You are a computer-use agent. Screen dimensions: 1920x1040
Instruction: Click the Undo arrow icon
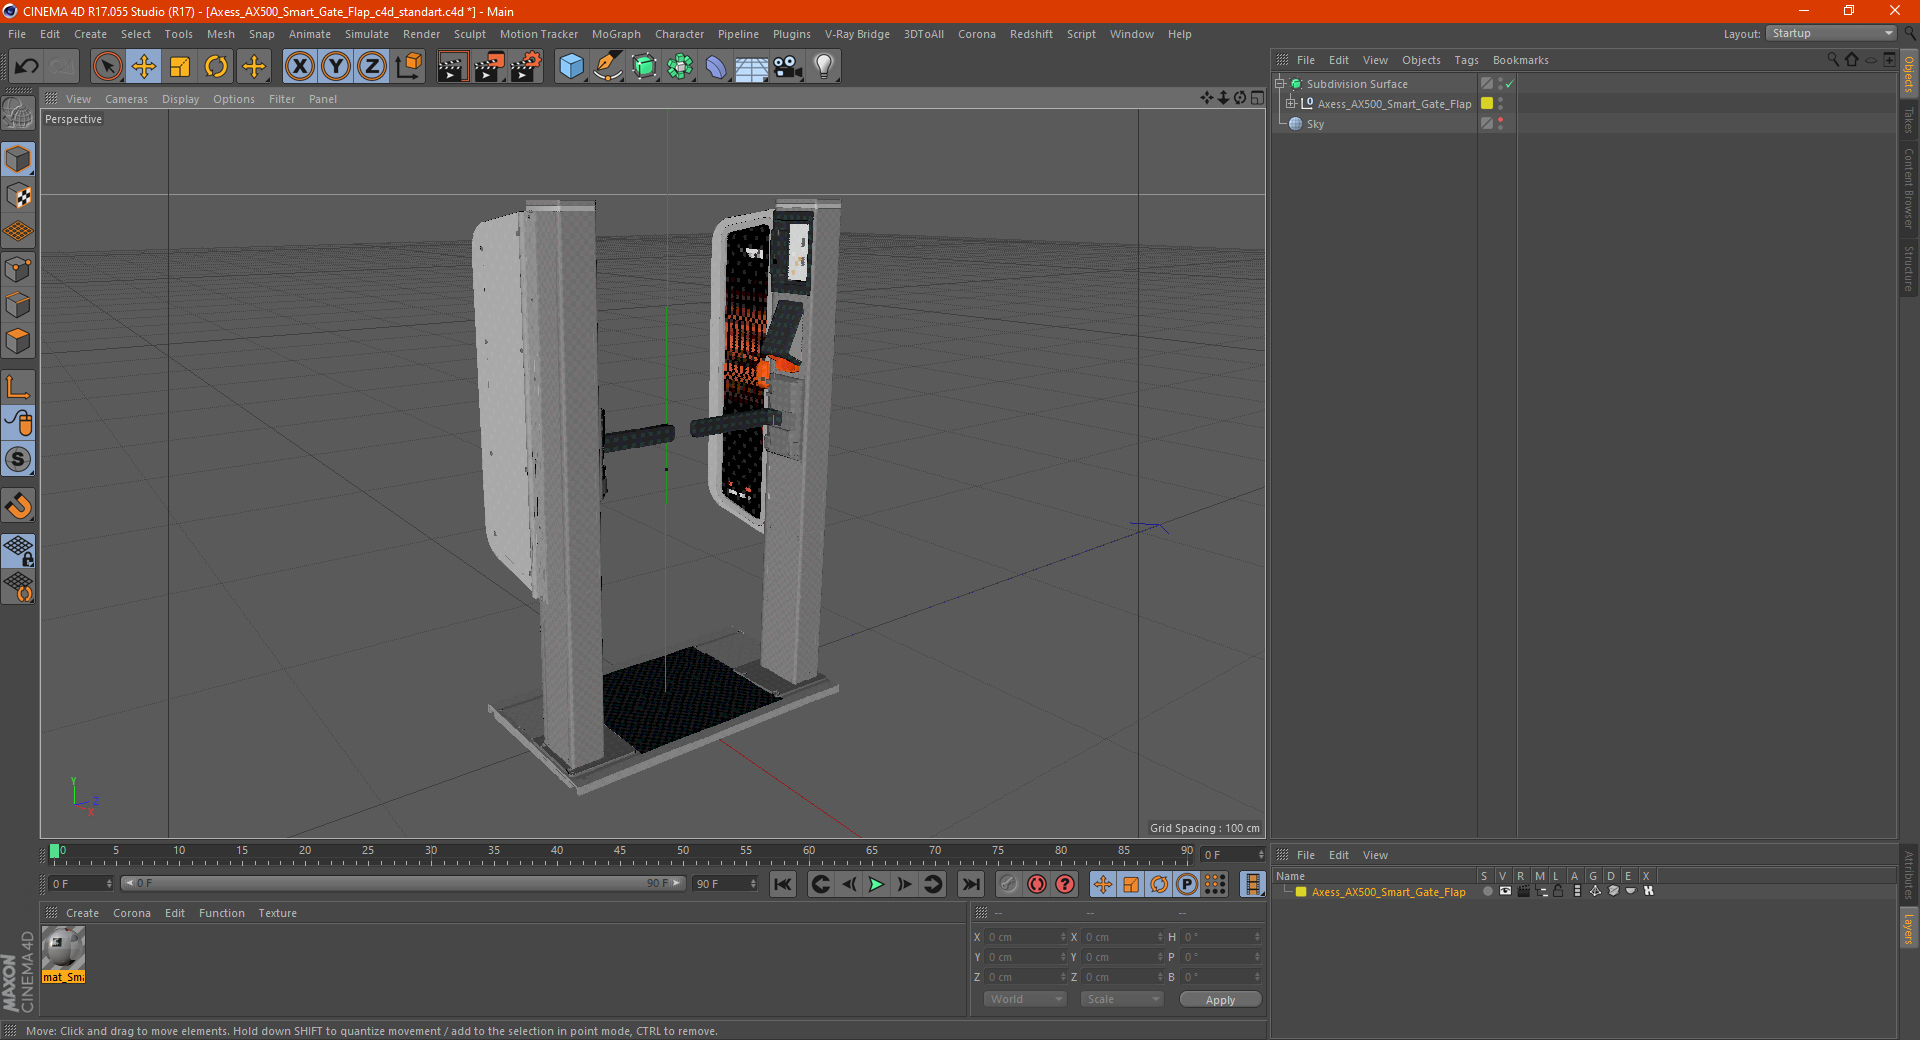tap(26, 67)
